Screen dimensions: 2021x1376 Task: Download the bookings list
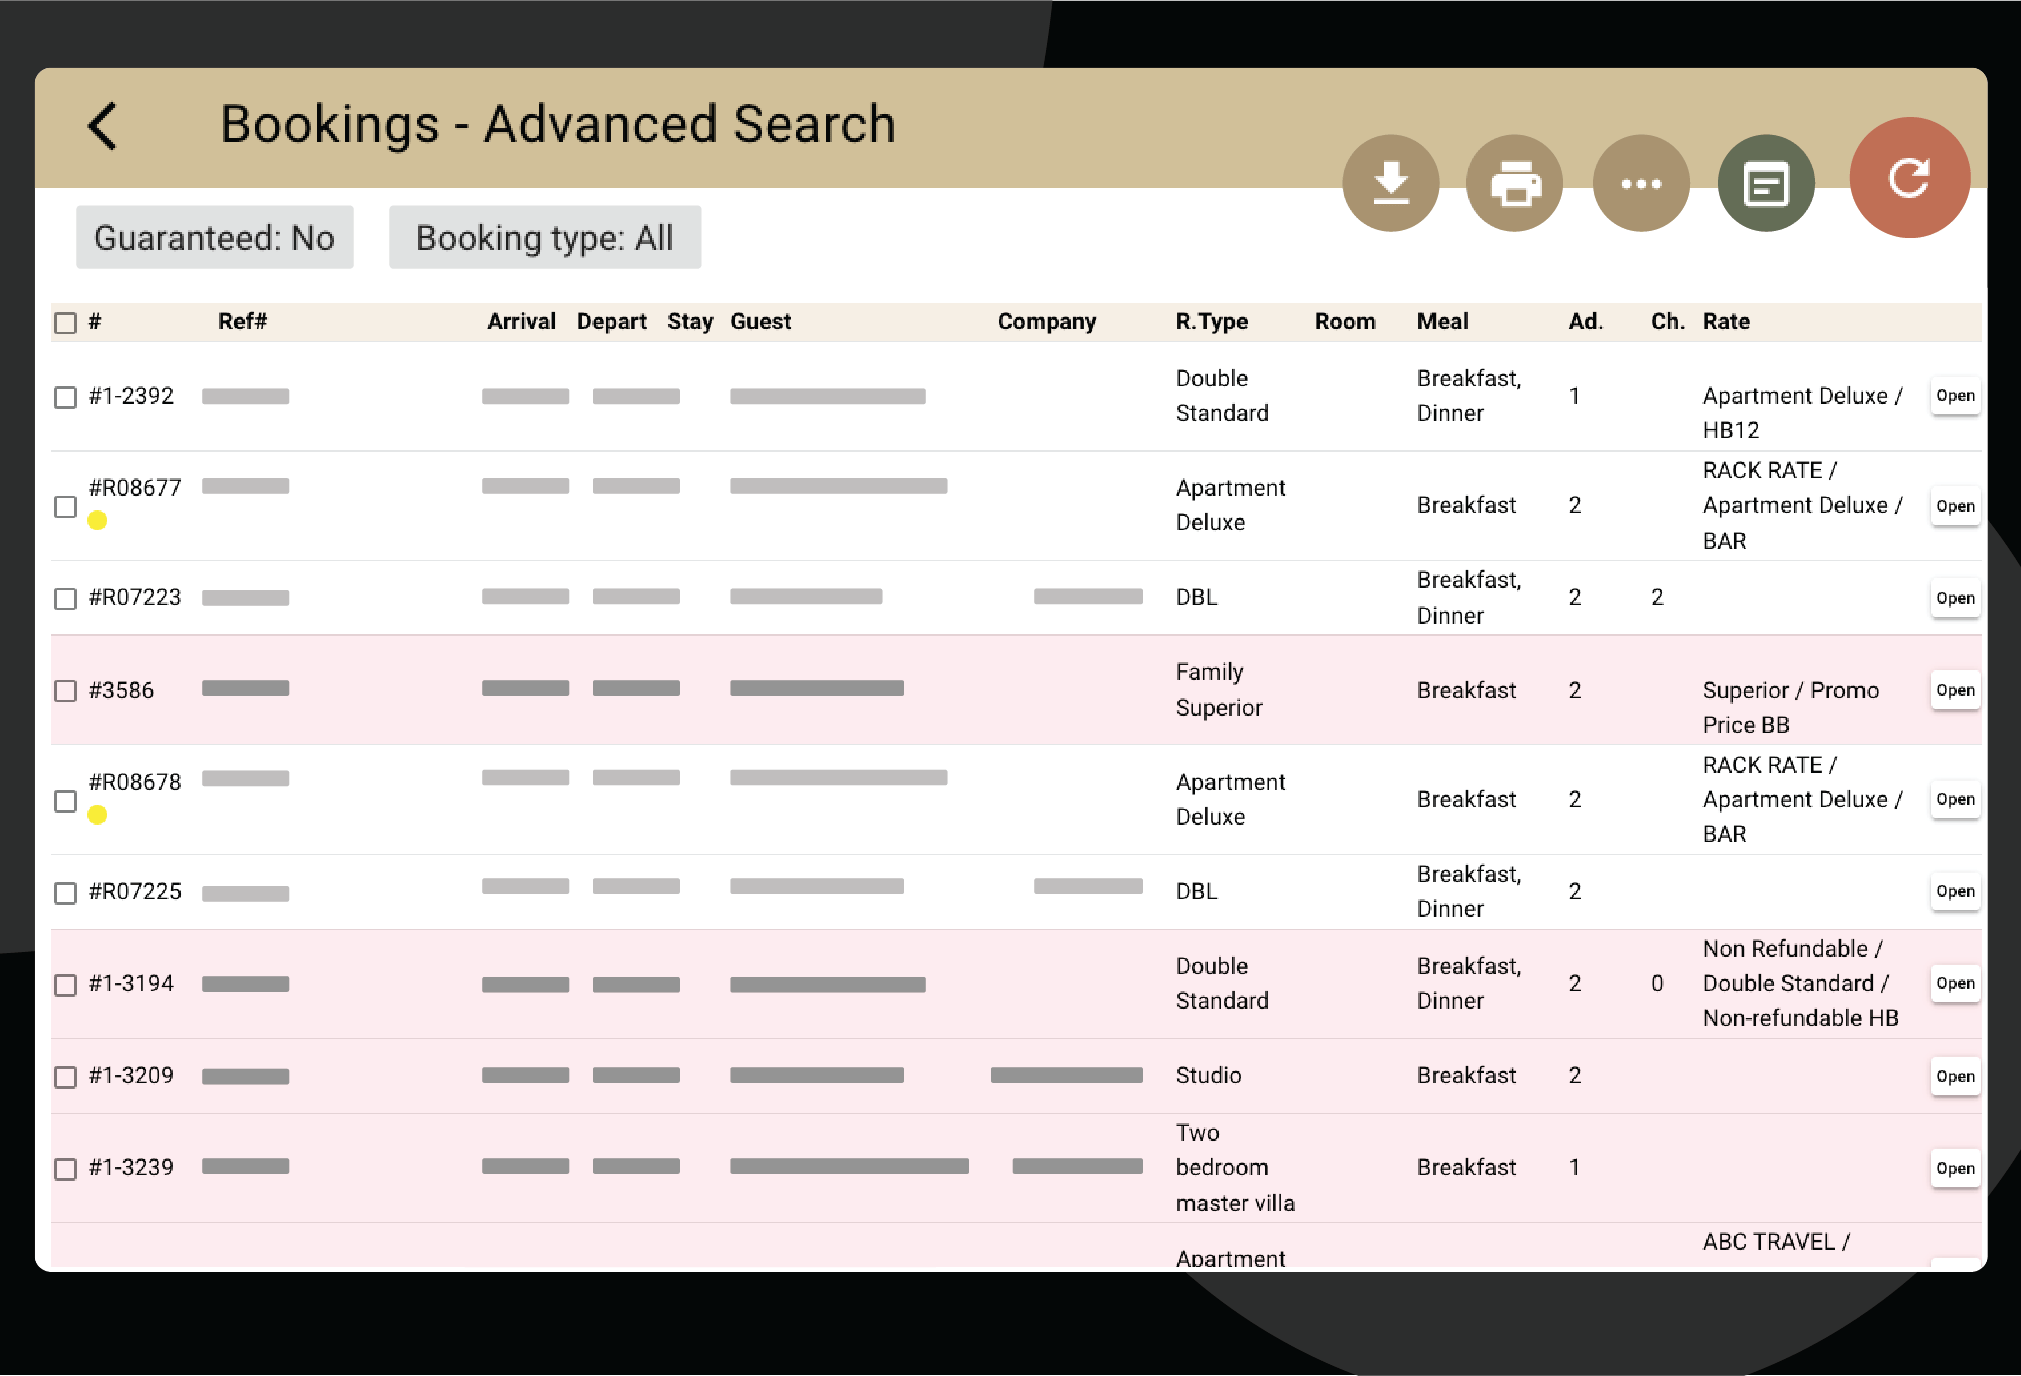pyautogui.click(x=1390, y=183)
